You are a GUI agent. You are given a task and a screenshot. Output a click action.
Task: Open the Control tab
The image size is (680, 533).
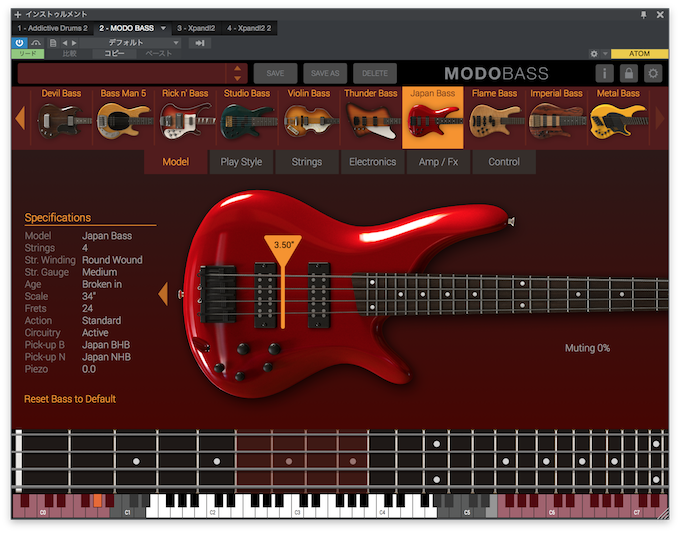tap(504, 162)
